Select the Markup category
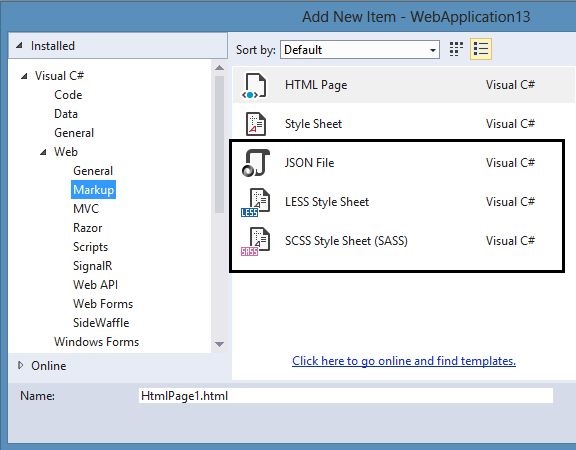 pyautogui.click(x=93, y=190)
